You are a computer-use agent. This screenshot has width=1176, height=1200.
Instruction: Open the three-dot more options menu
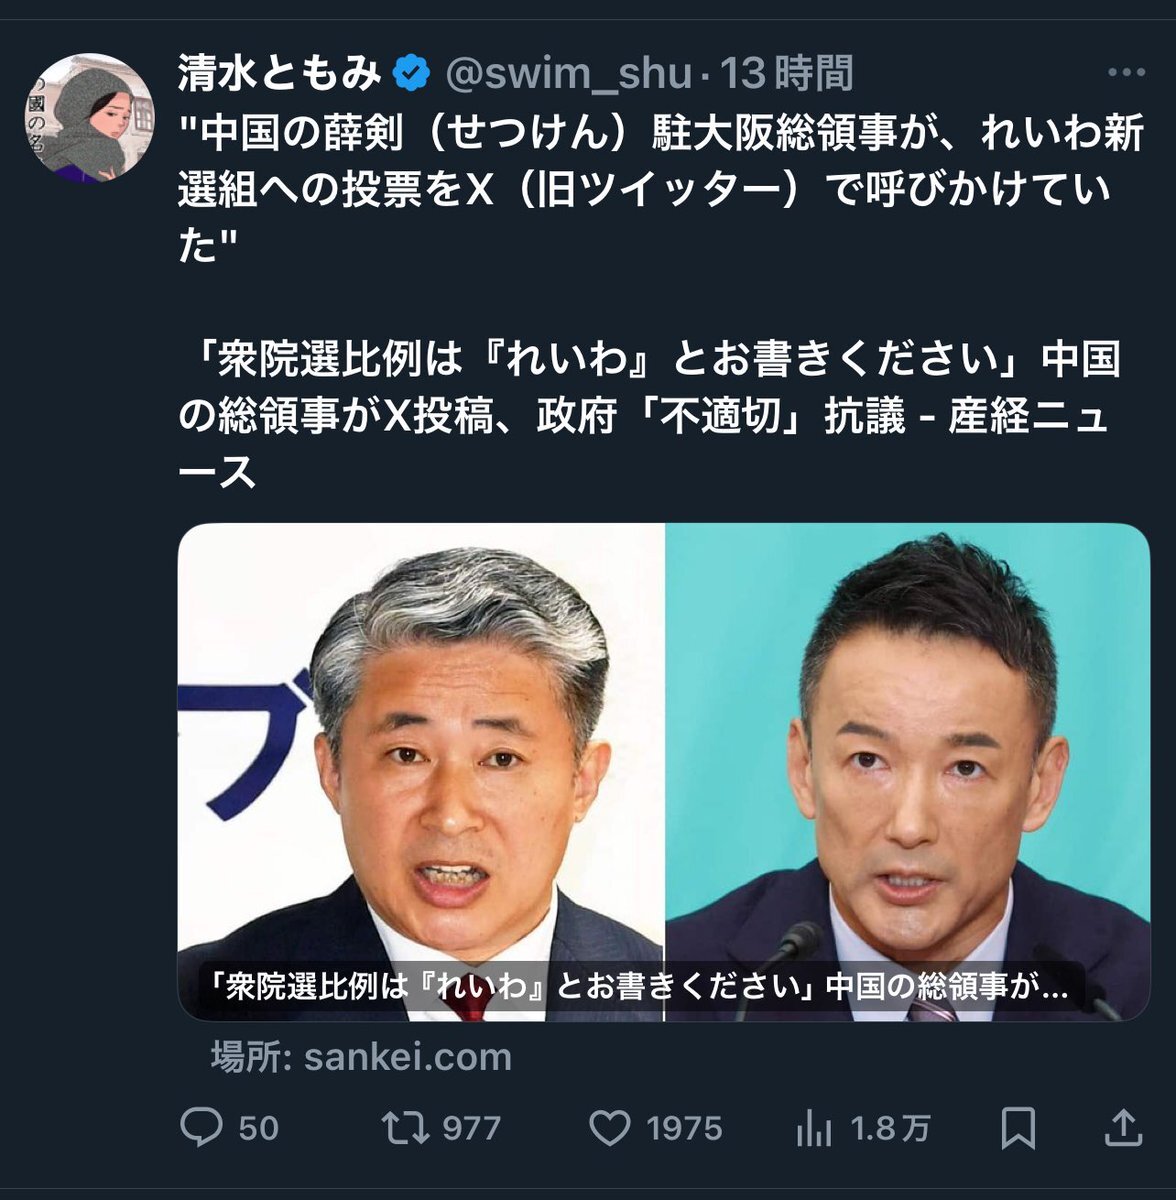(x=1126, y=73)
